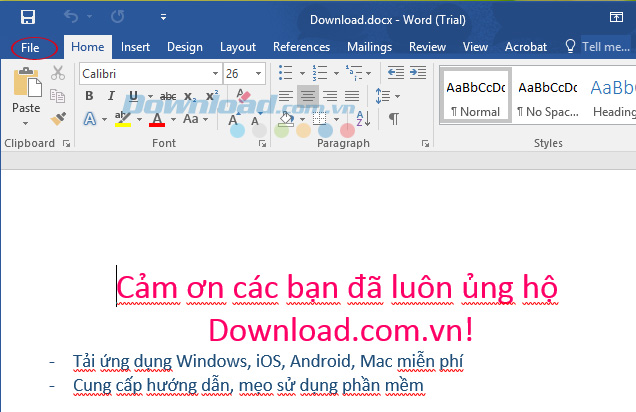Align the text right
This screenshot has width=636, height=412.
pyautogui.click(x=330, y=96)
